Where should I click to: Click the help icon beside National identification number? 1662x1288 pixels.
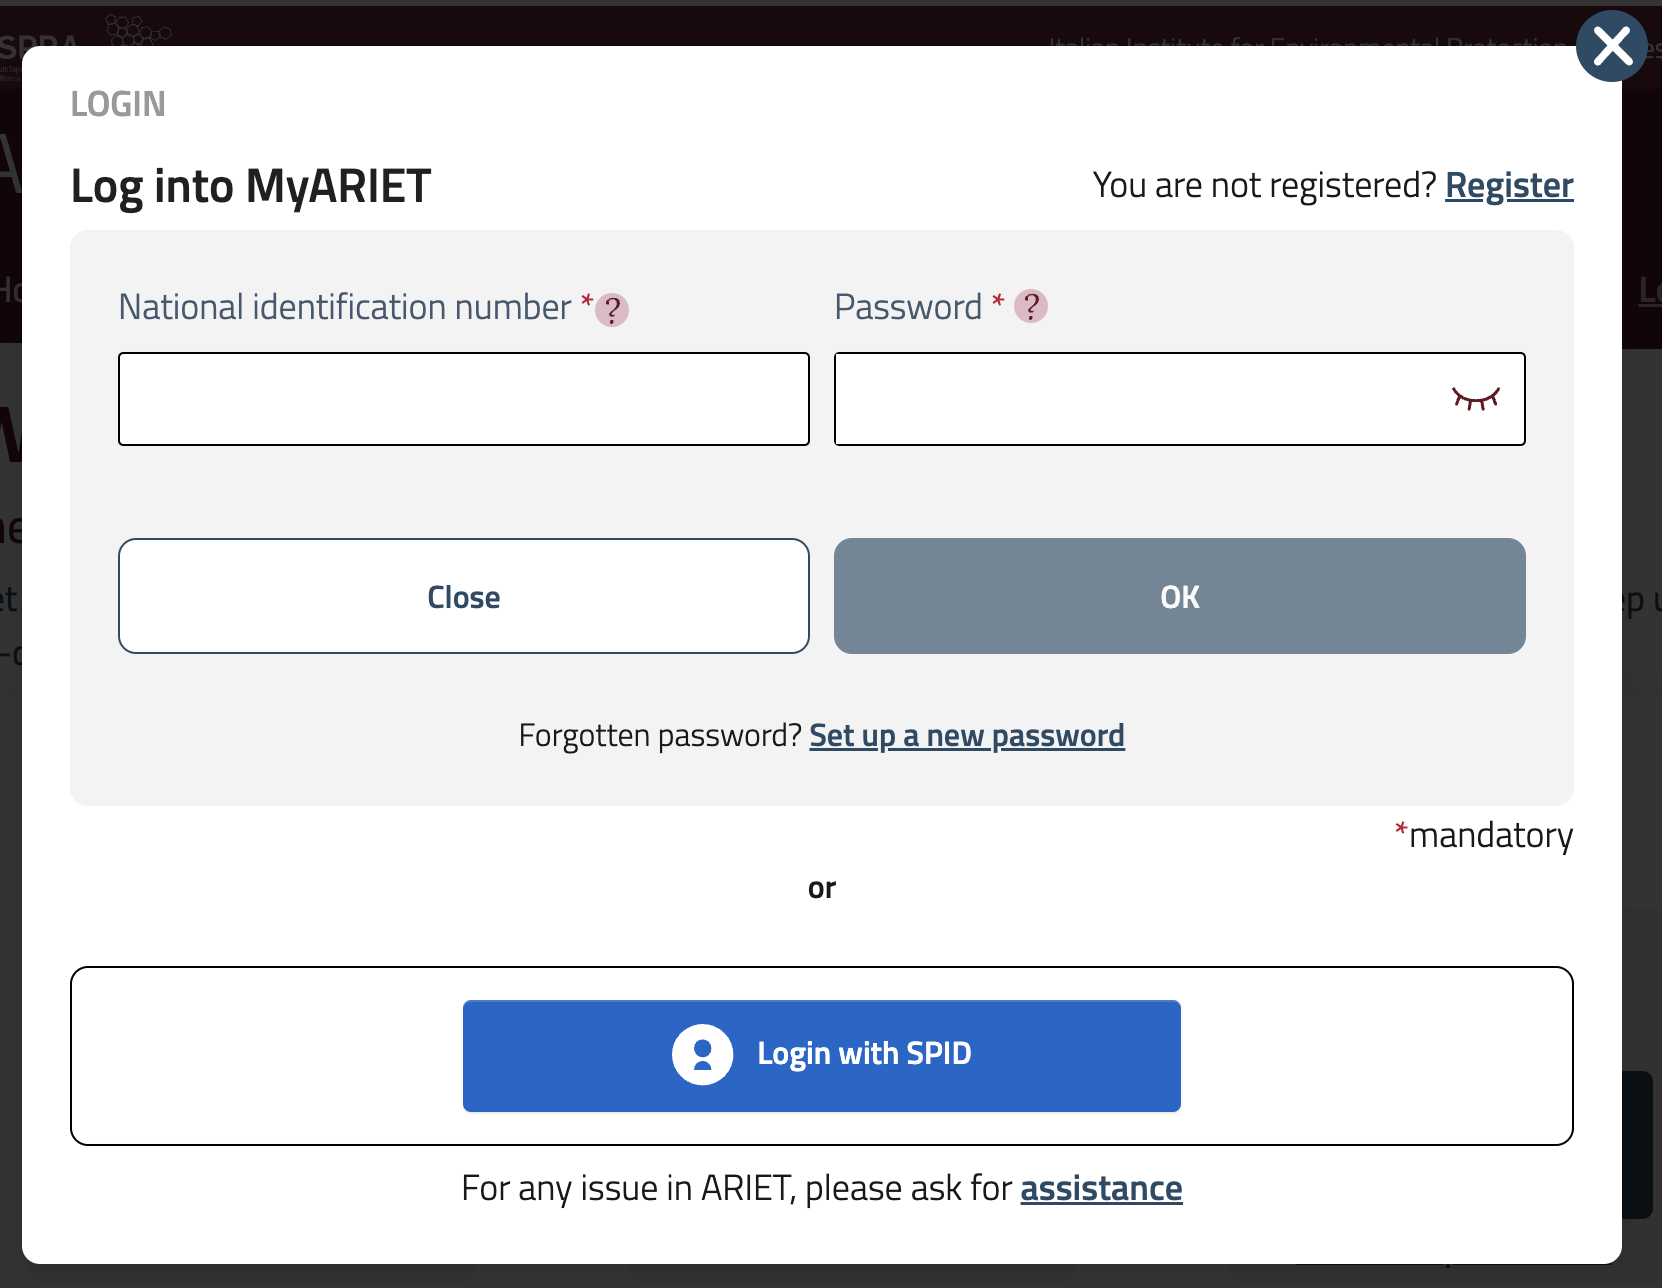coord(612,310)
